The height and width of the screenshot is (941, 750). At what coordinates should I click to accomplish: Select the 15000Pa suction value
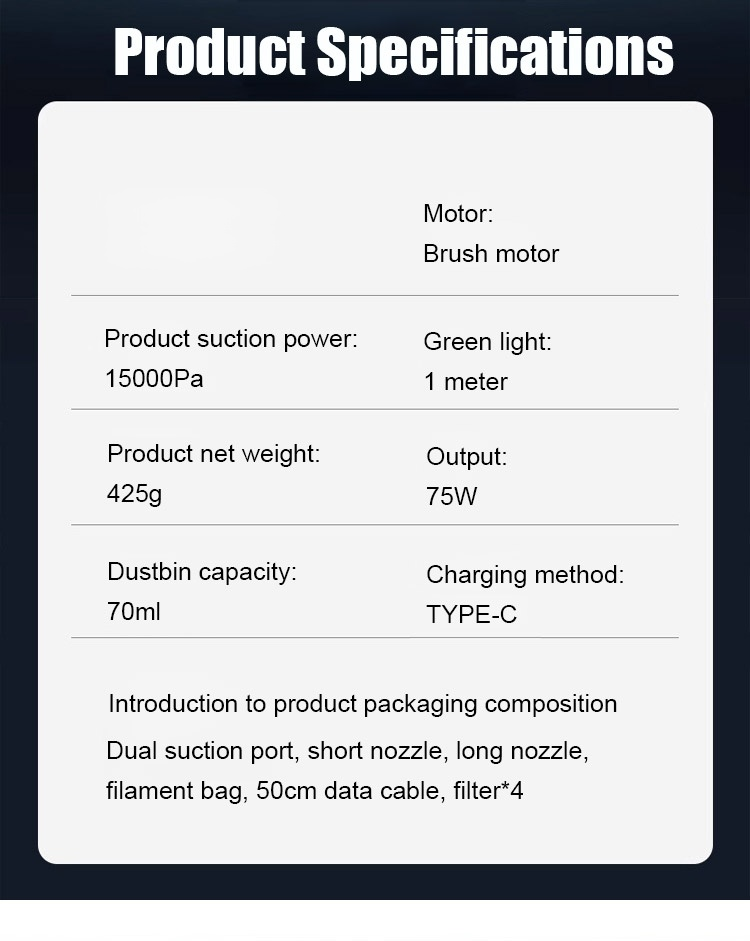(x=154, y=379)
